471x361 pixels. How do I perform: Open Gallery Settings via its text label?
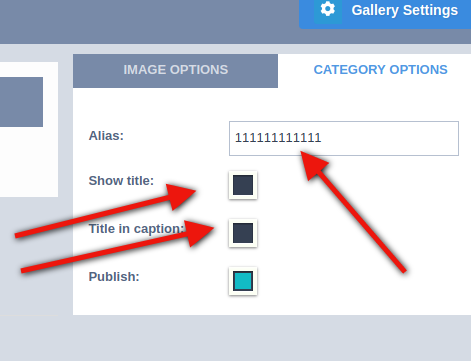[404, 10]
